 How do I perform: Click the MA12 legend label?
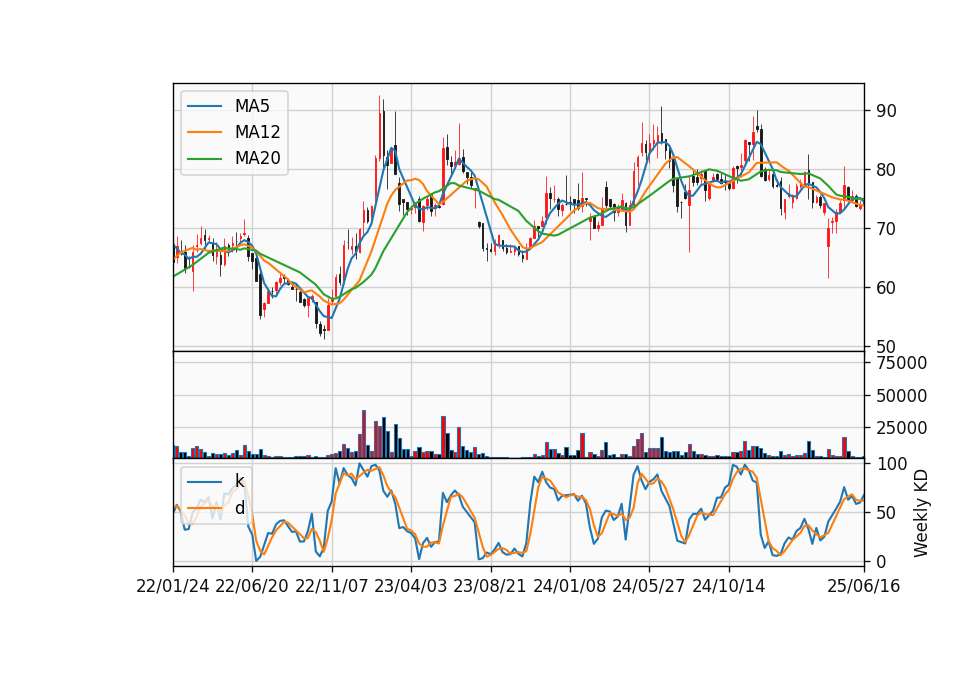[x=257, y=132]
